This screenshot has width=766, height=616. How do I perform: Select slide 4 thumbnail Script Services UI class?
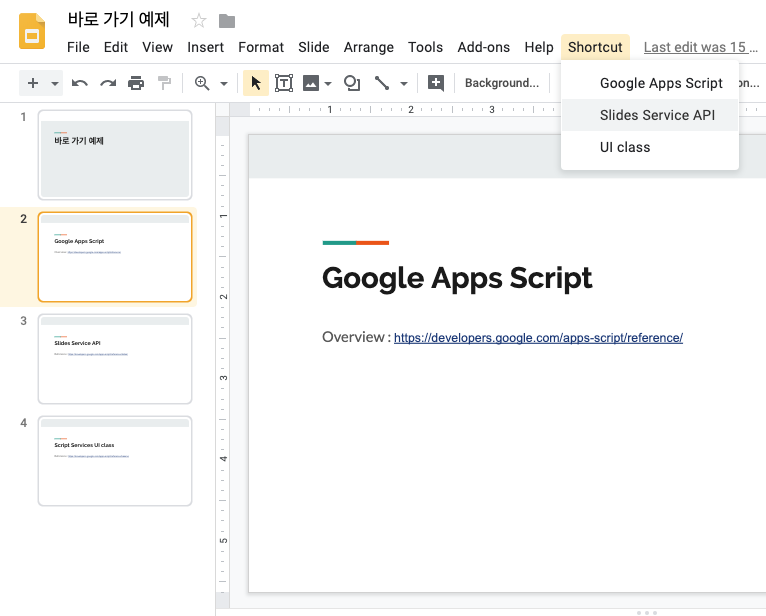coord(115,461)
